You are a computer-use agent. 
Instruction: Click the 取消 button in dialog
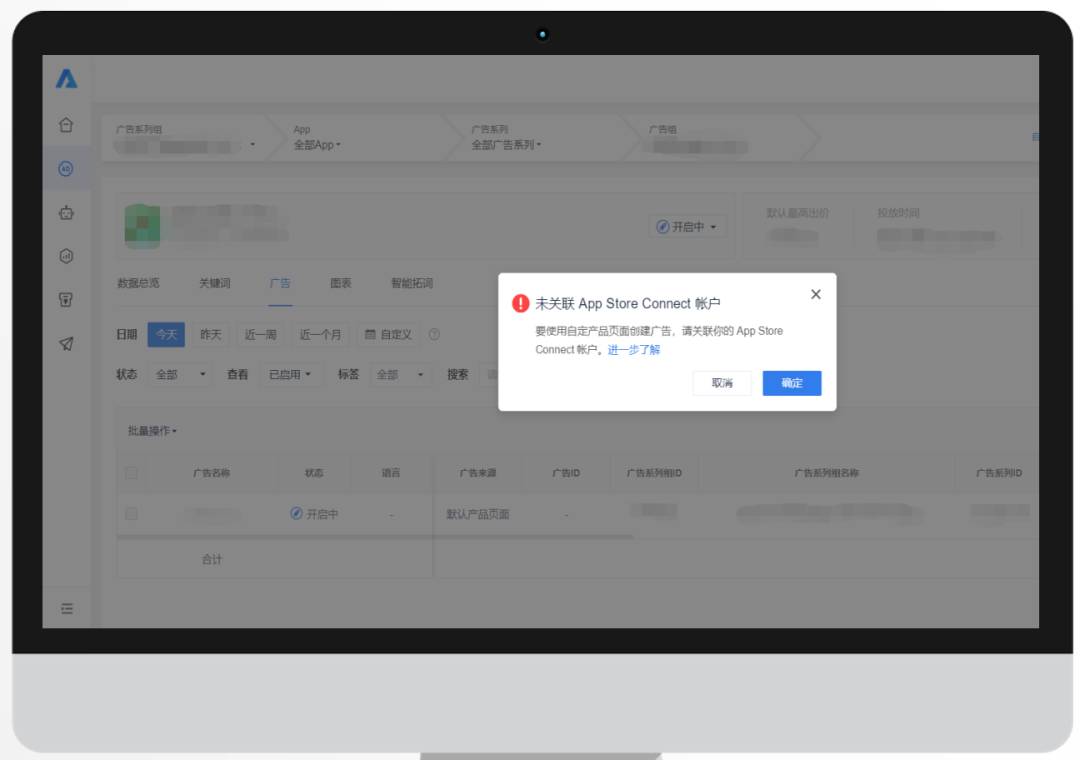pyautogui.click(x=722, y=383)
